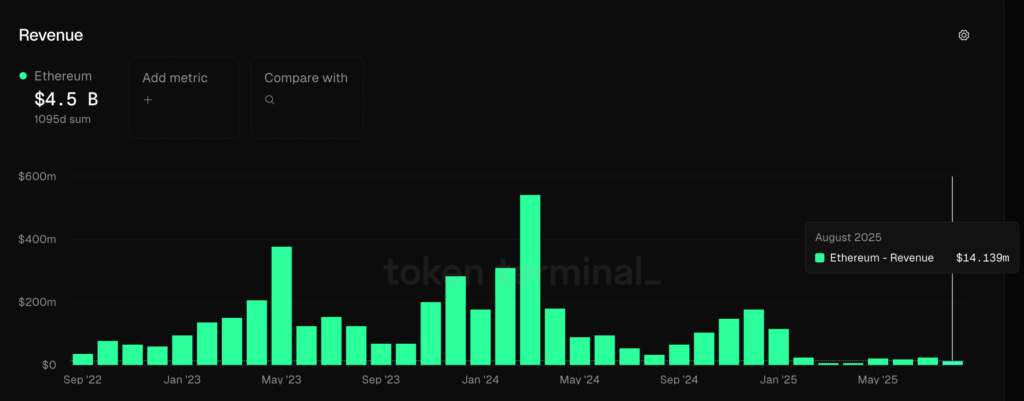Image resolution: width=1024 pixels, height=401 pixels.
Task: Click the August 2025 bar at far right
Action: tap(952, 362)
